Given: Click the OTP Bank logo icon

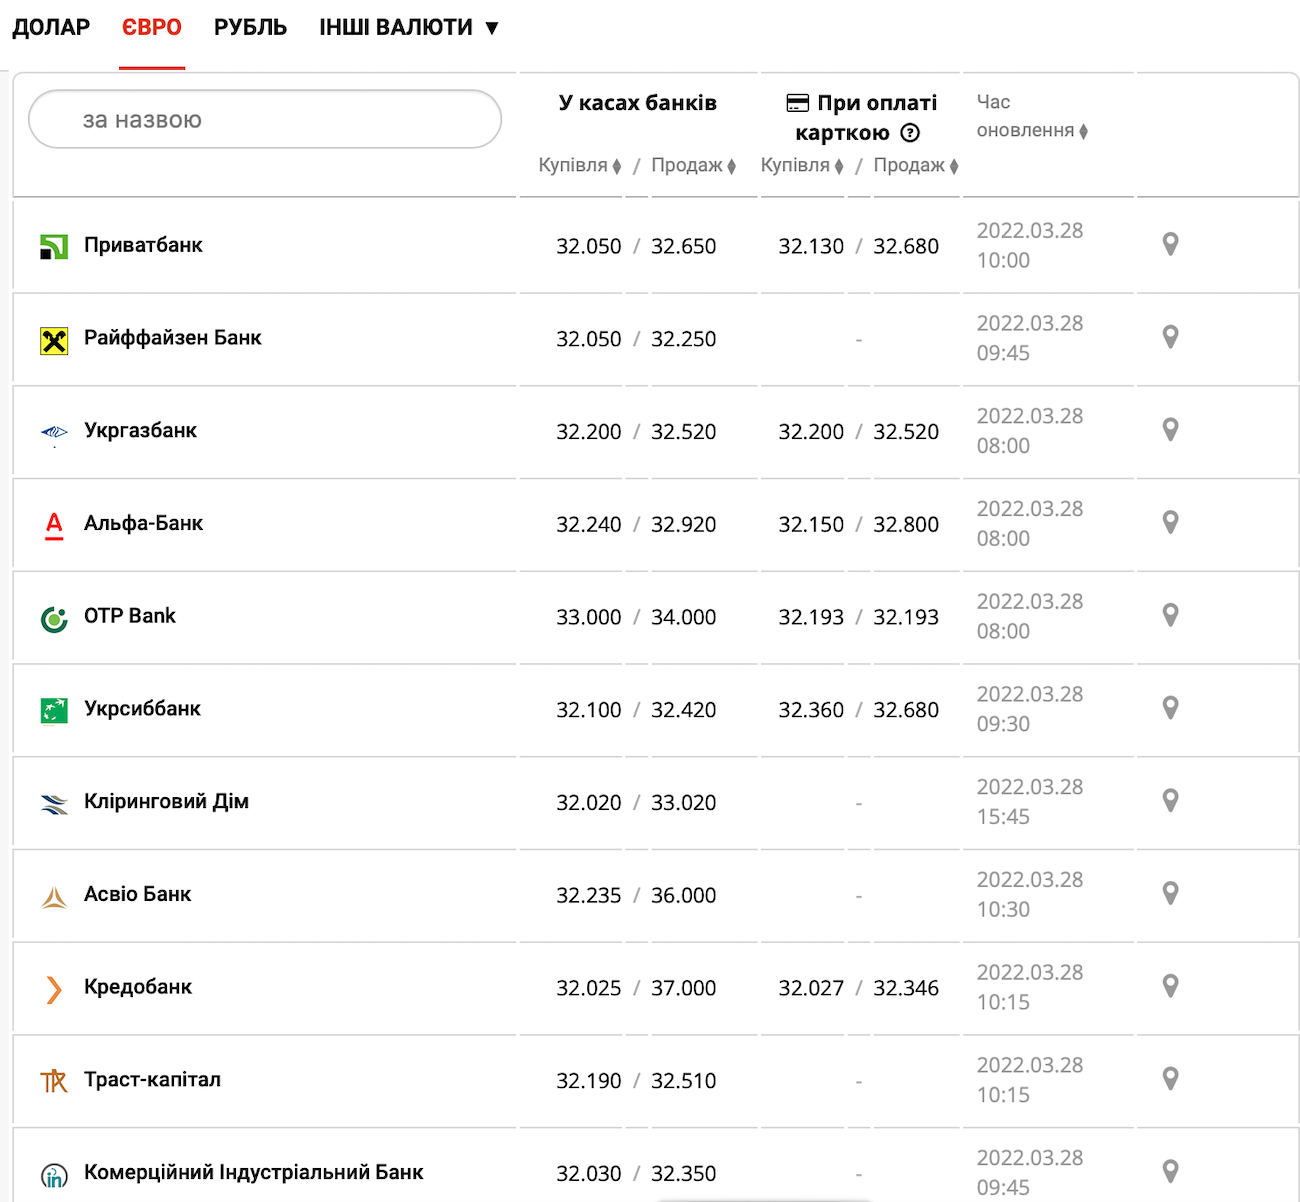Looking at the screenshot, I should (x=54, y=619).
